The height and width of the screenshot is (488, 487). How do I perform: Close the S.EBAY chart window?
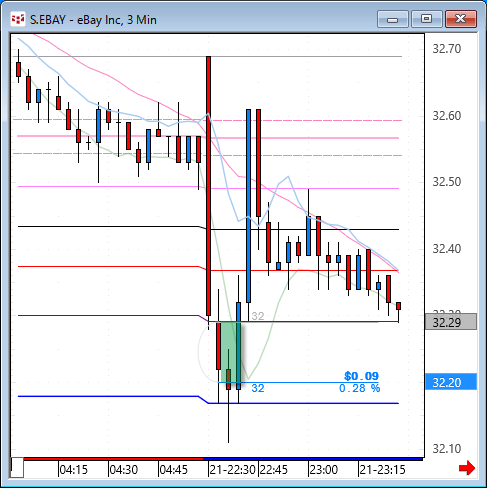pos(461,19)
